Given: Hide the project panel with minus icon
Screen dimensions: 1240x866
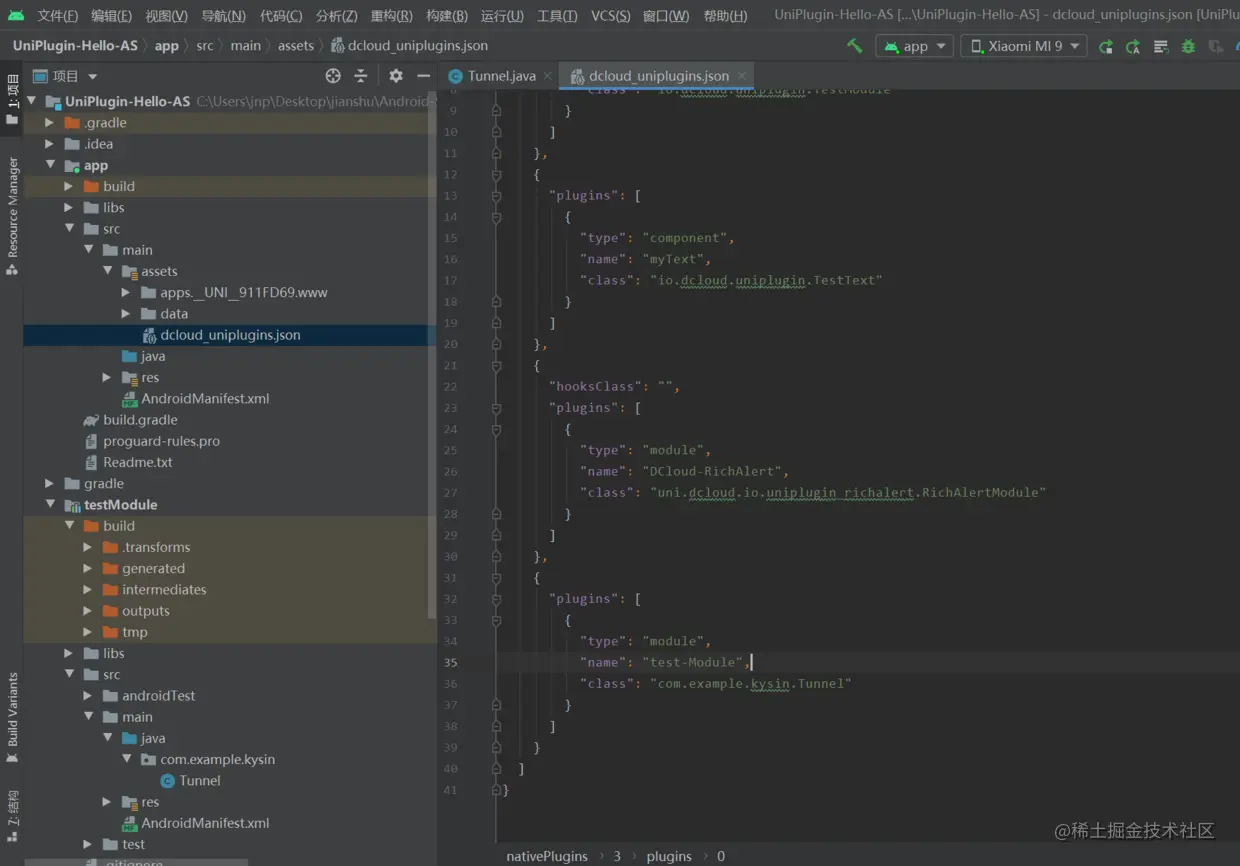Looking at the screenshot, I should [423, 76].
